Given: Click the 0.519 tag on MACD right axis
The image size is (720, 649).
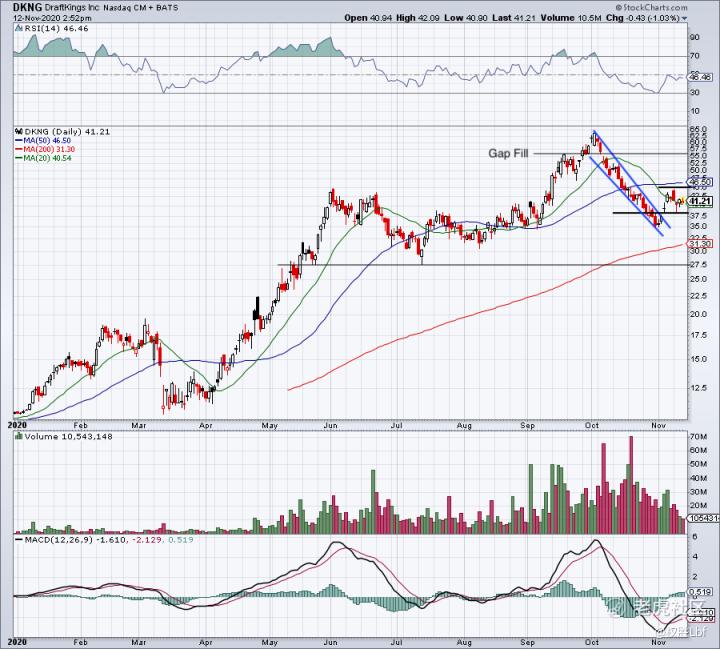Looking at the screenshot, I should (700, 593).
